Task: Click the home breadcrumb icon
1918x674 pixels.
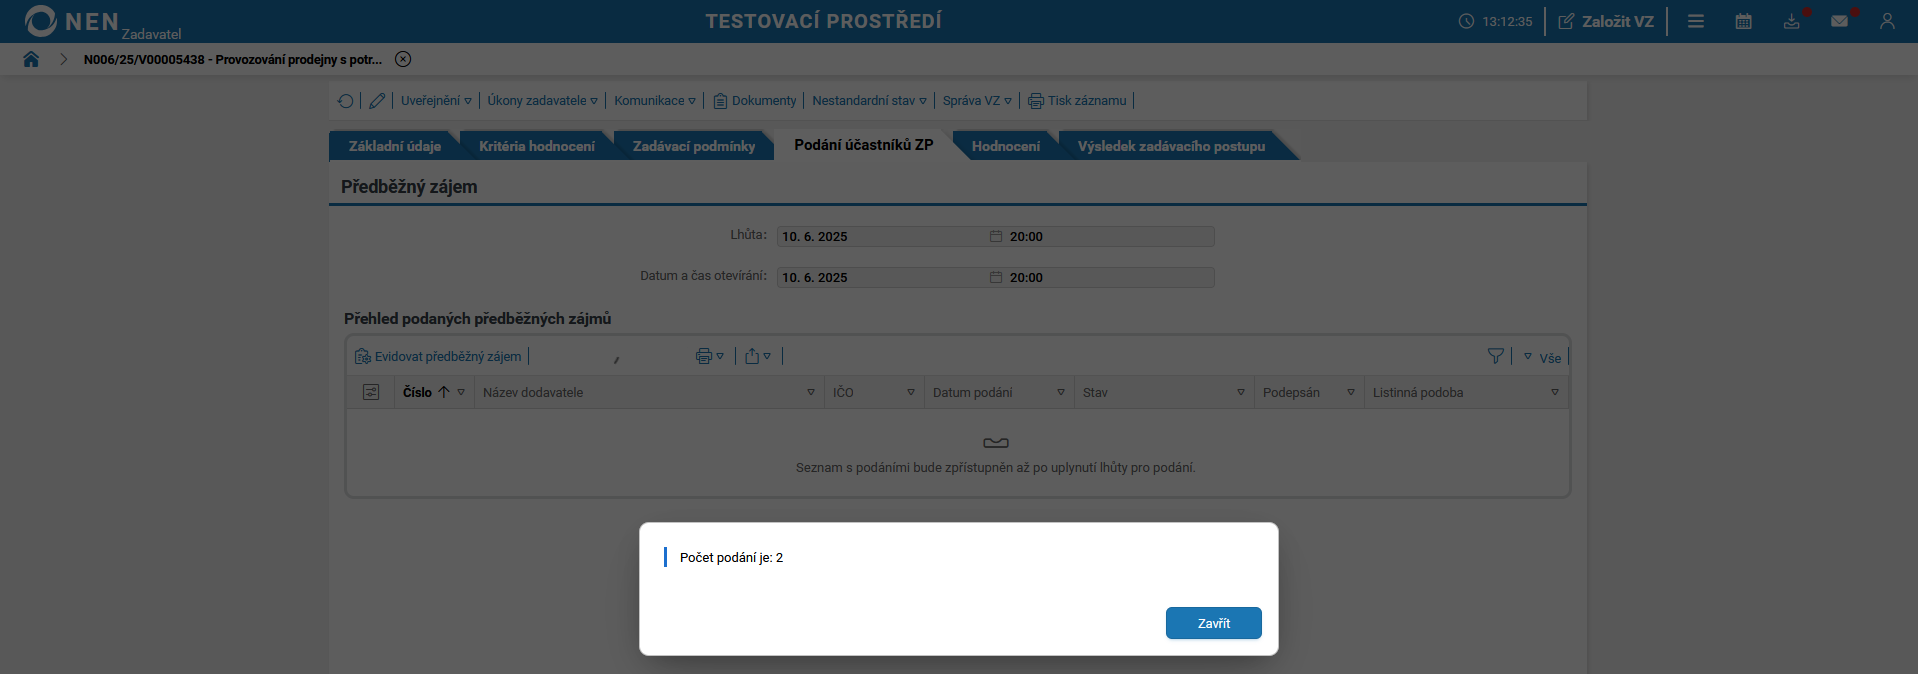Action: (31, 59)
